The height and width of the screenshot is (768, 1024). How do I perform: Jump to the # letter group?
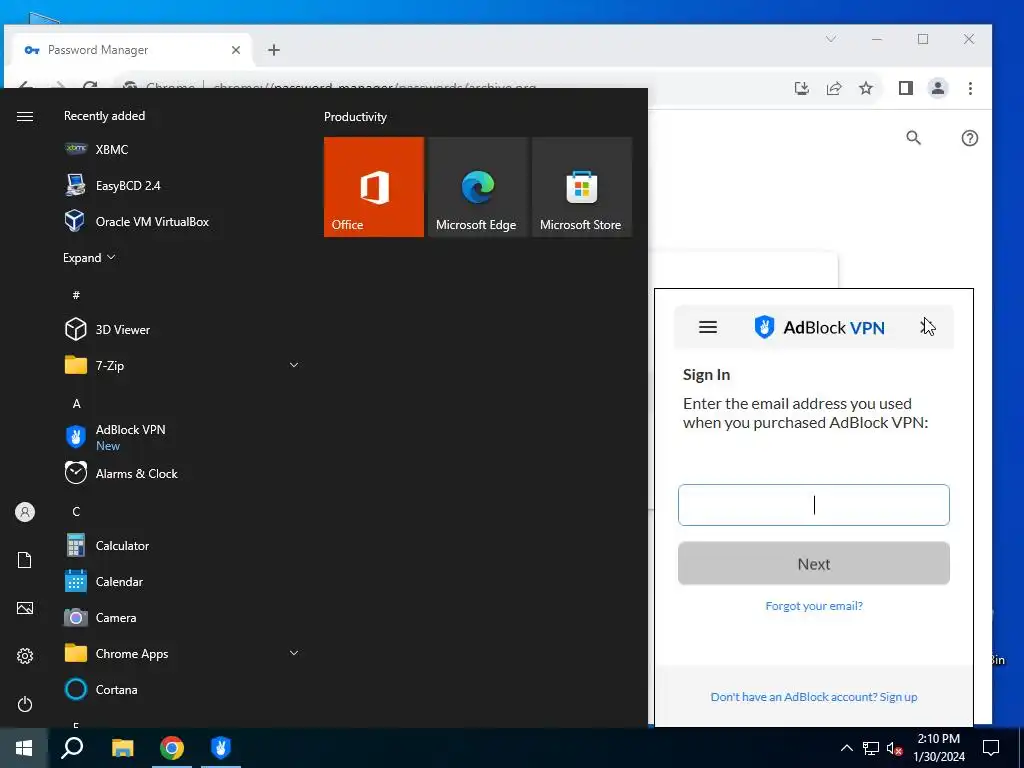(x=76, y=295)
